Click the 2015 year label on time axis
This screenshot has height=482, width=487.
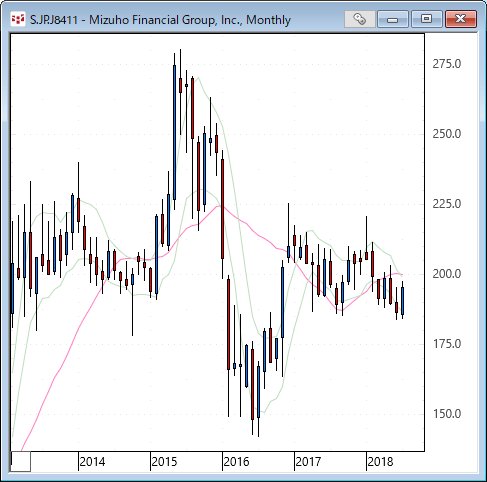point(164,462)
